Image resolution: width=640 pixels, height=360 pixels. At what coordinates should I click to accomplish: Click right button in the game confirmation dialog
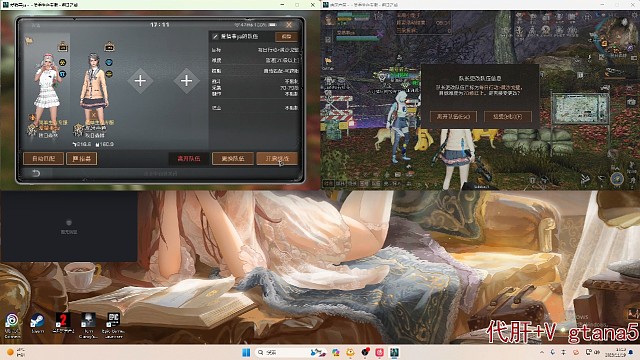507,116
